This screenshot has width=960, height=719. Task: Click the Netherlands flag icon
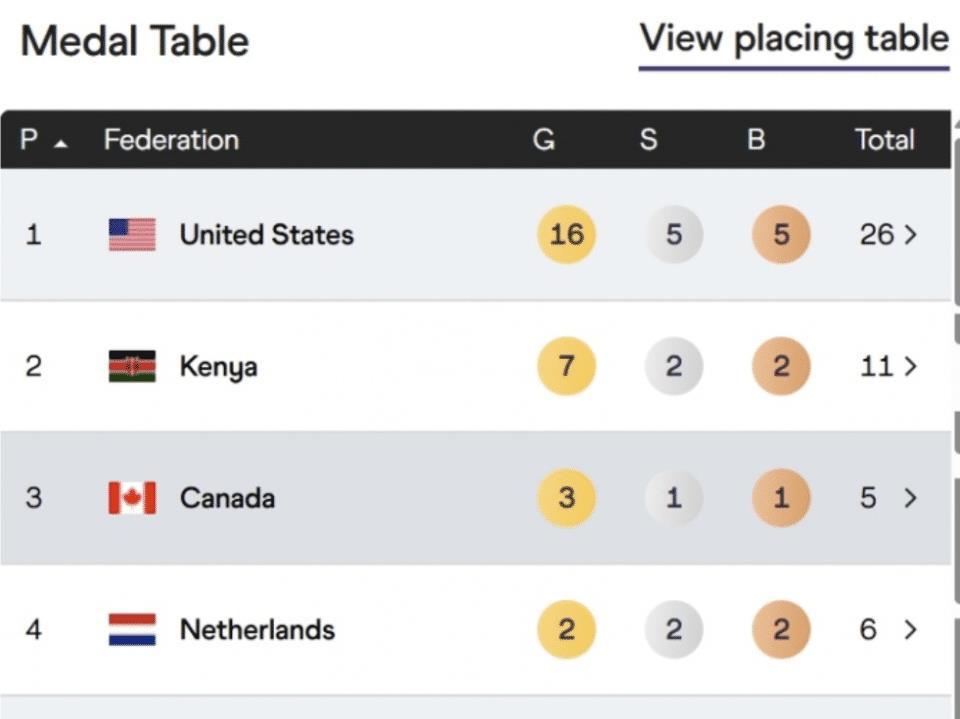coord(132,630)
